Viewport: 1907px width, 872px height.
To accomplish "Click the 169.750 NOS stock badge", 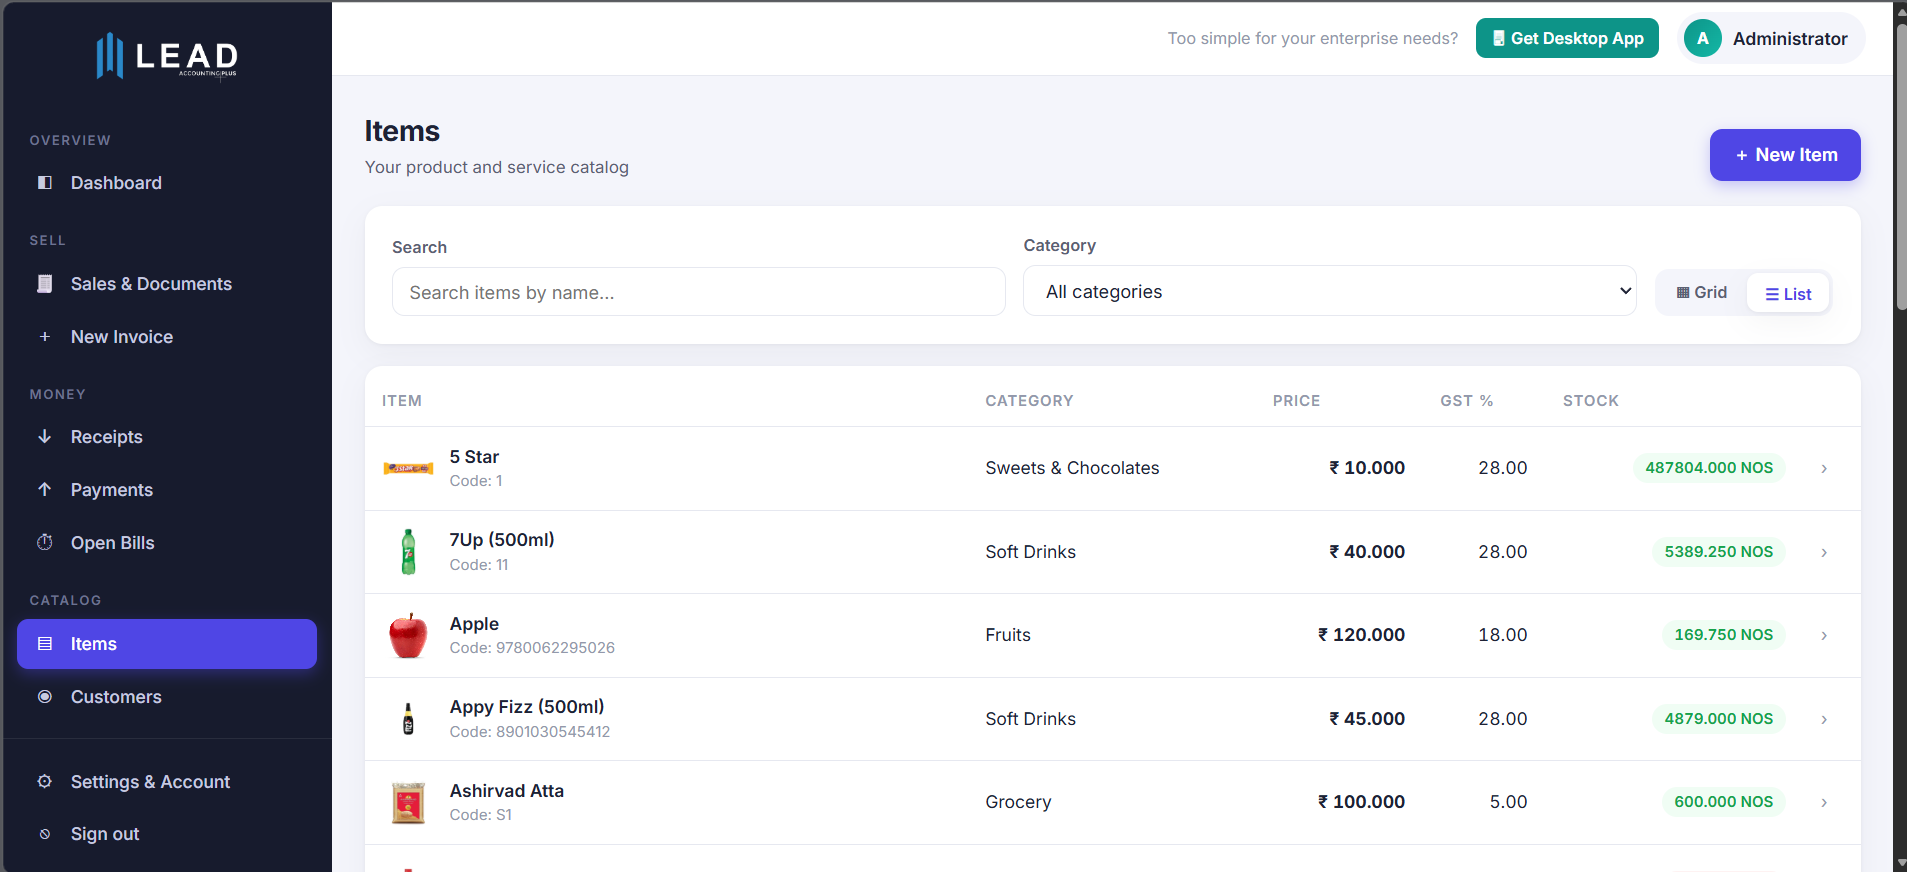I will pyautogui.click(x=1723, y=635).
